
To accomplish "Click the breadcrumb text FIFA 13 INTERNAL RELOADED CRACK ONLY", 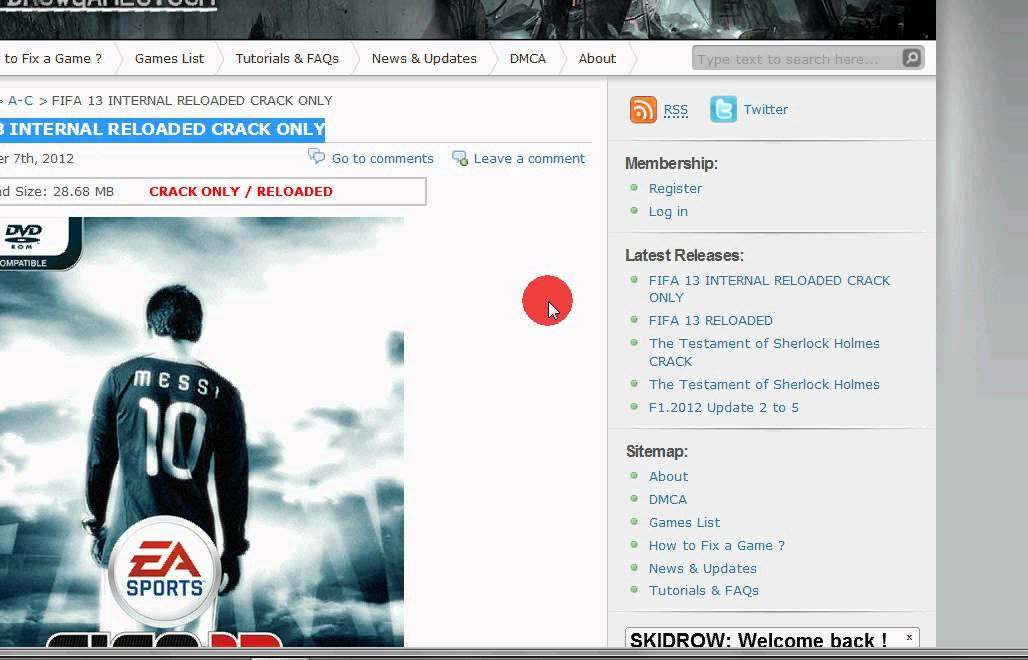I will (x=192, y=100).
